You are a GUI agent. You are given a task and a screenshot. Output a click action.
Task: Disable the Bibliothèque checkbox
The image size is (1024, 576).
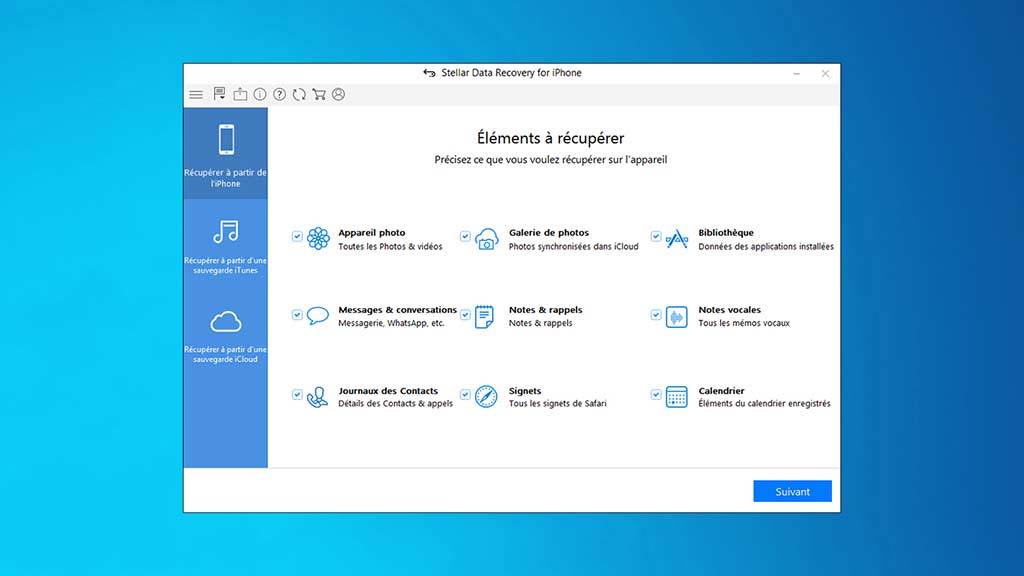pyautogui.click(x=656, y=237)
